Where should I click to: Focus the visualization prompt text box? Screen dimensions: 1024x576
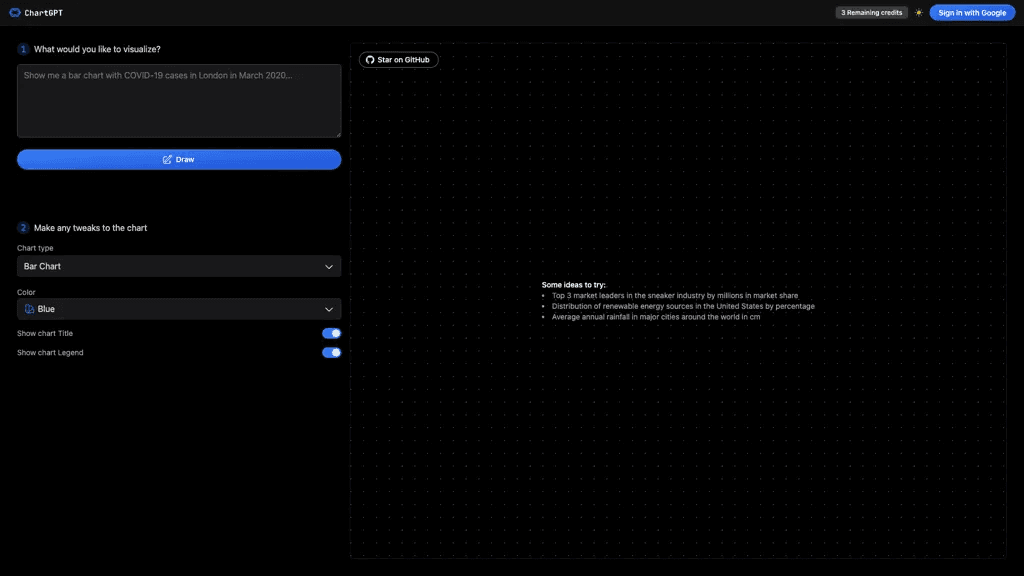(179, 101)
